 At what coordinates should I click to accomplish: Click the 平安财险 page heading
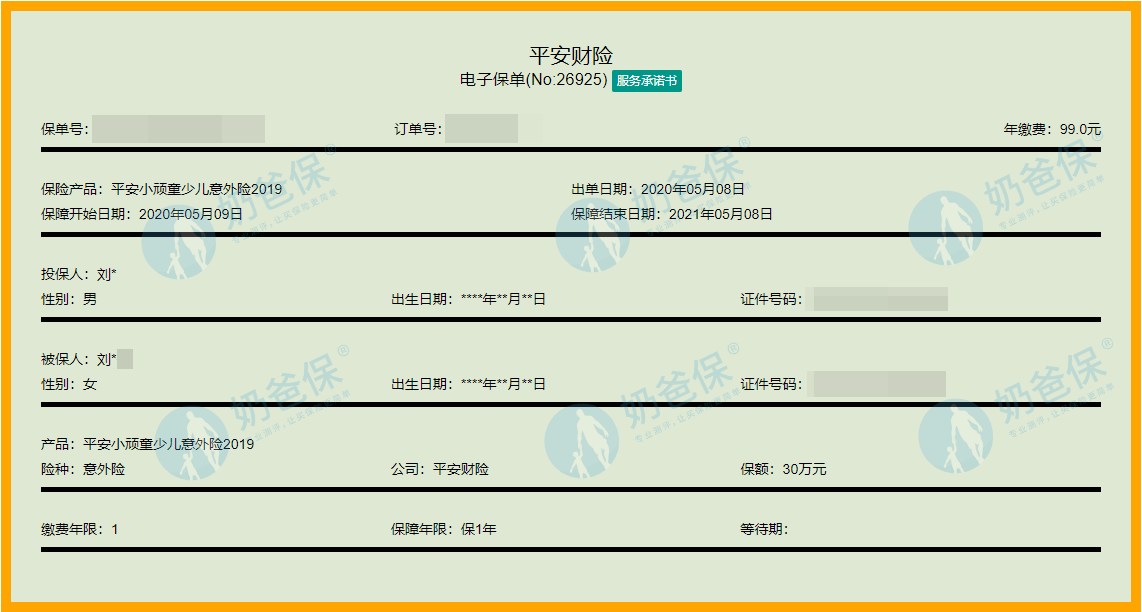click(571, 56)
